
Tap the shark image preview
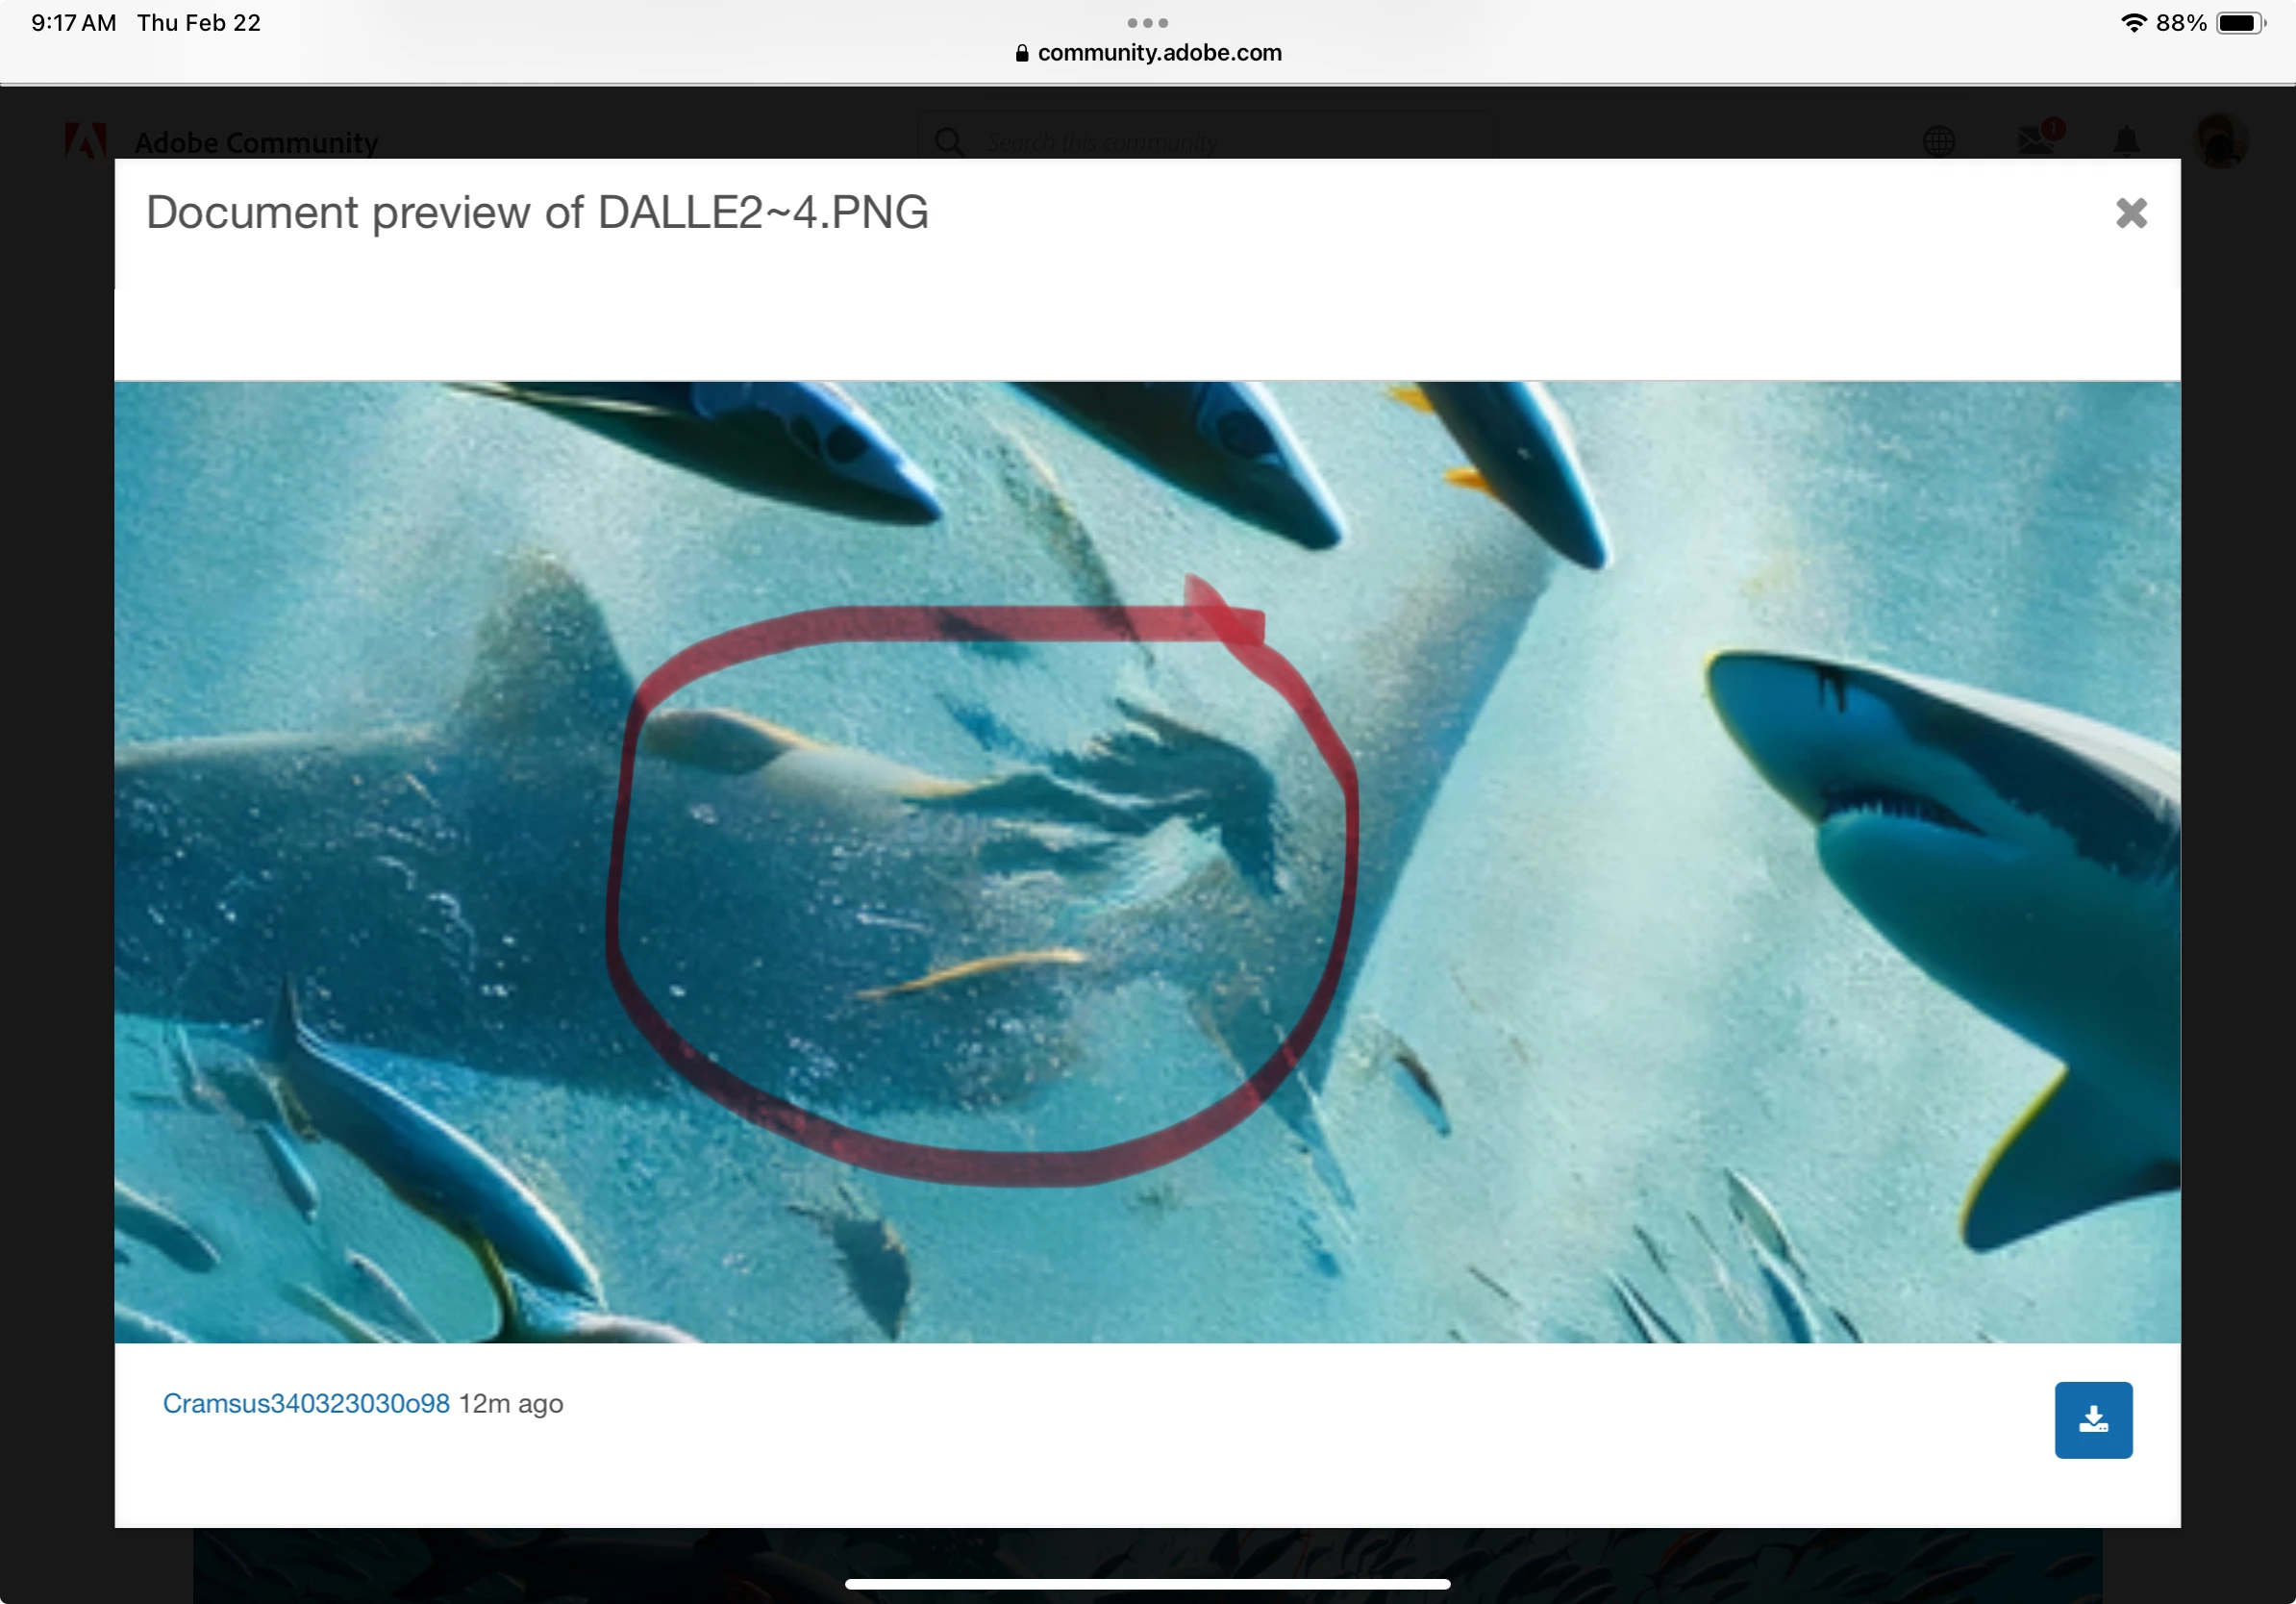coord(1147,861)
